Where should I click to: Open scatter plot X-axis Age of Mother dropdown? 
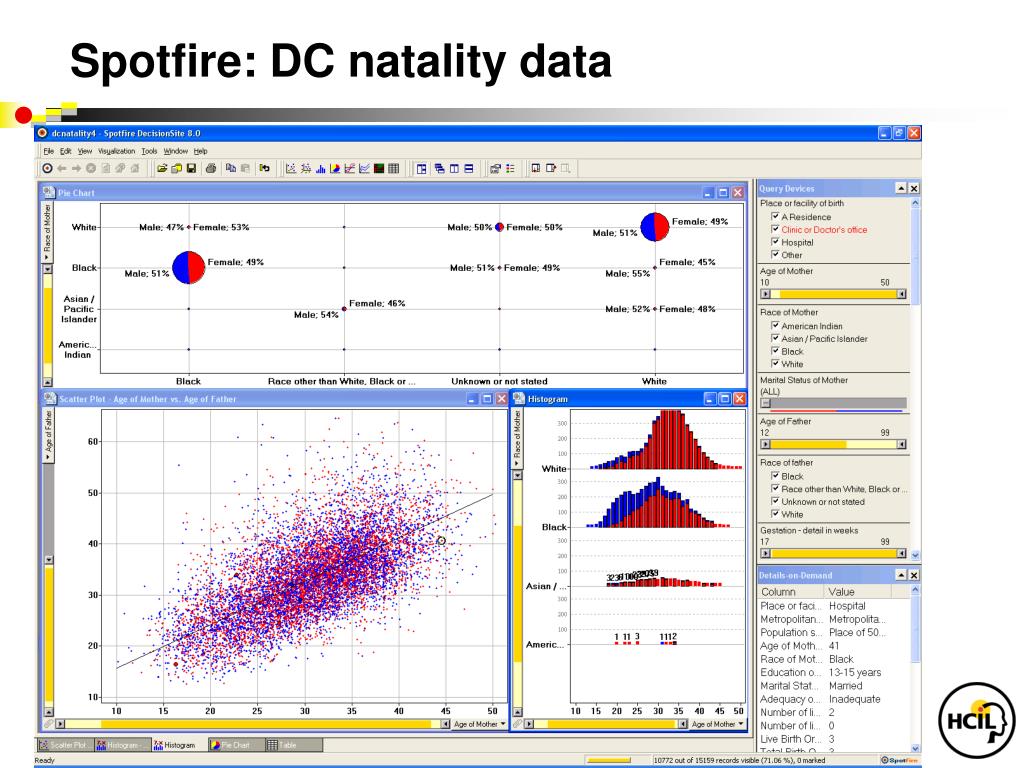coord(479,724)
